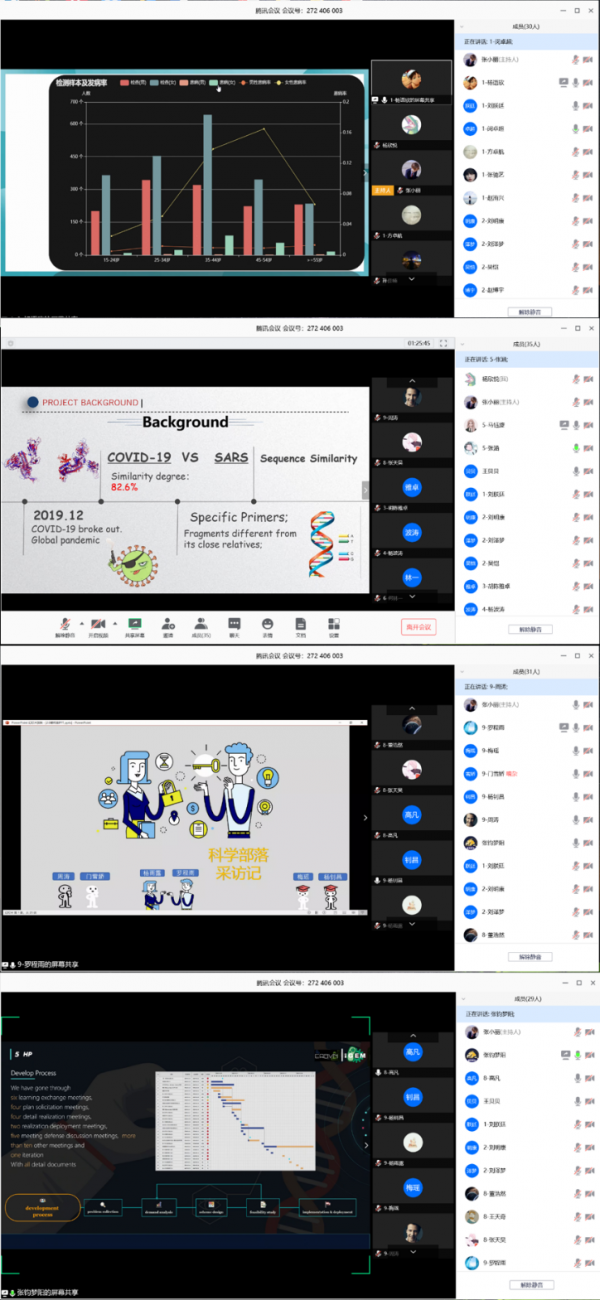The width and height of the screenshot is (600, 1300).
Task: Click 张小丽 avatar in the 29-member list
Action: click(x=470, y=1032)
